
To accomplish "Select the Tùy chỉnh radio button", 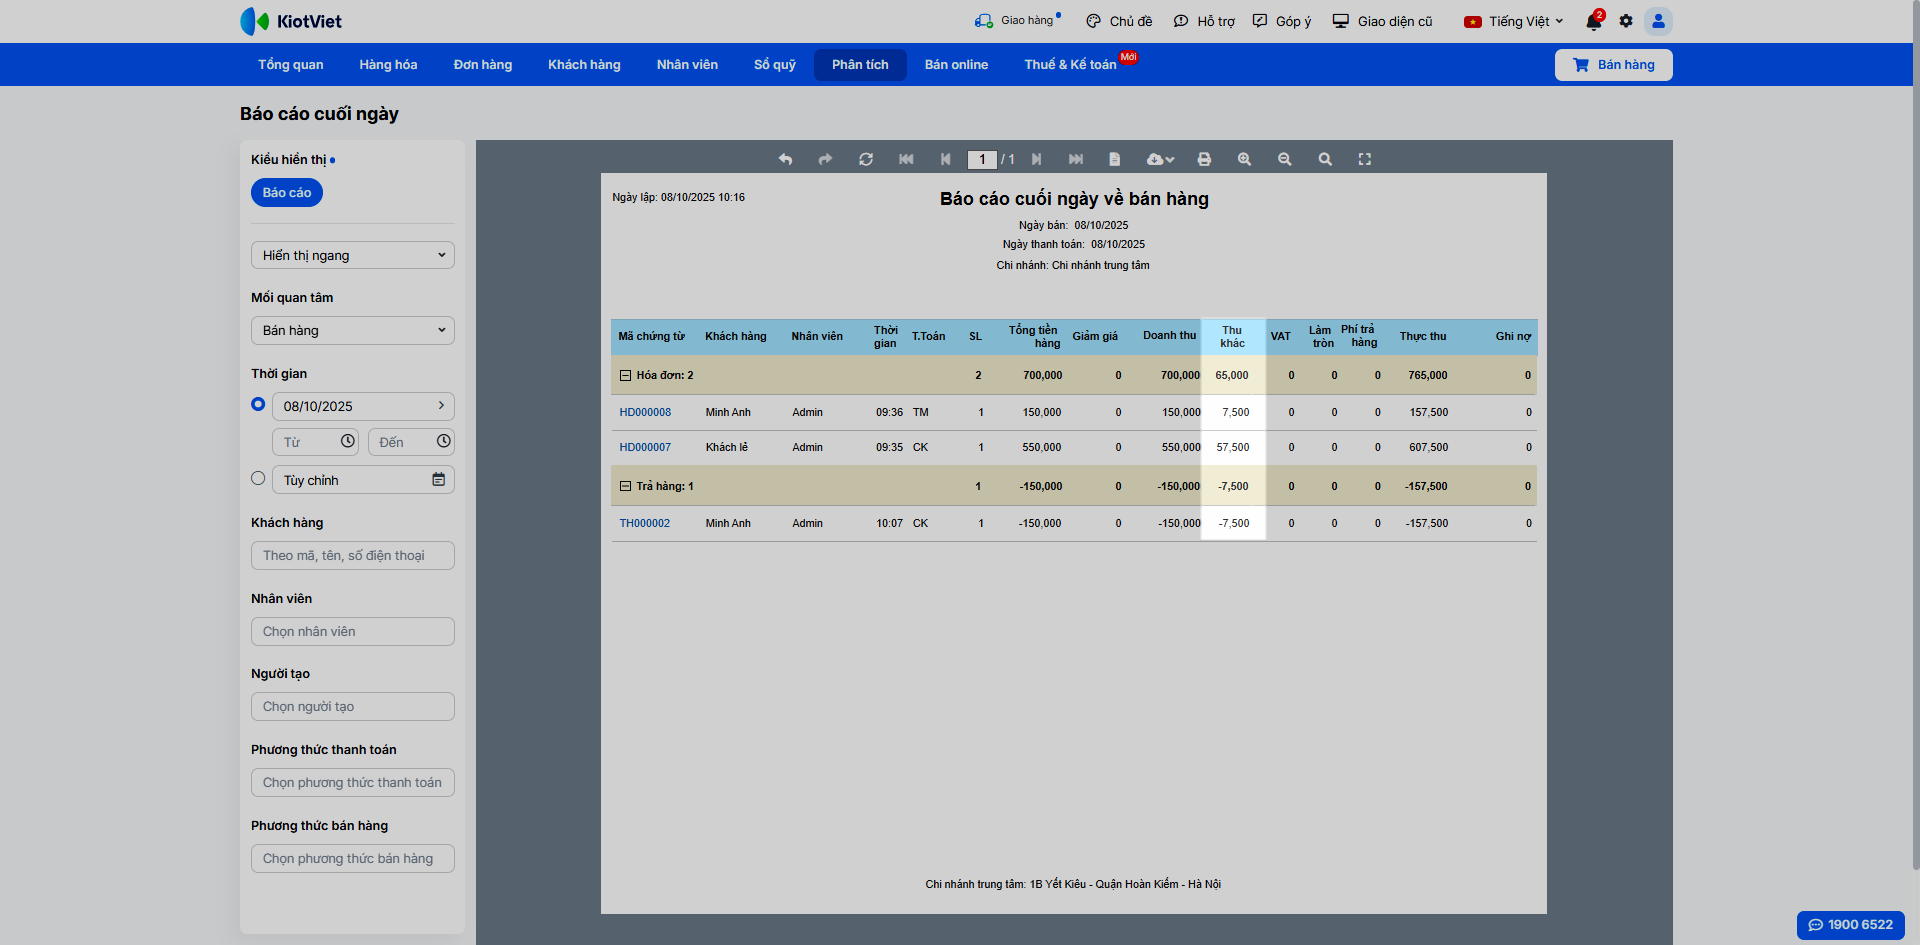I will click(x=258, y=478).
